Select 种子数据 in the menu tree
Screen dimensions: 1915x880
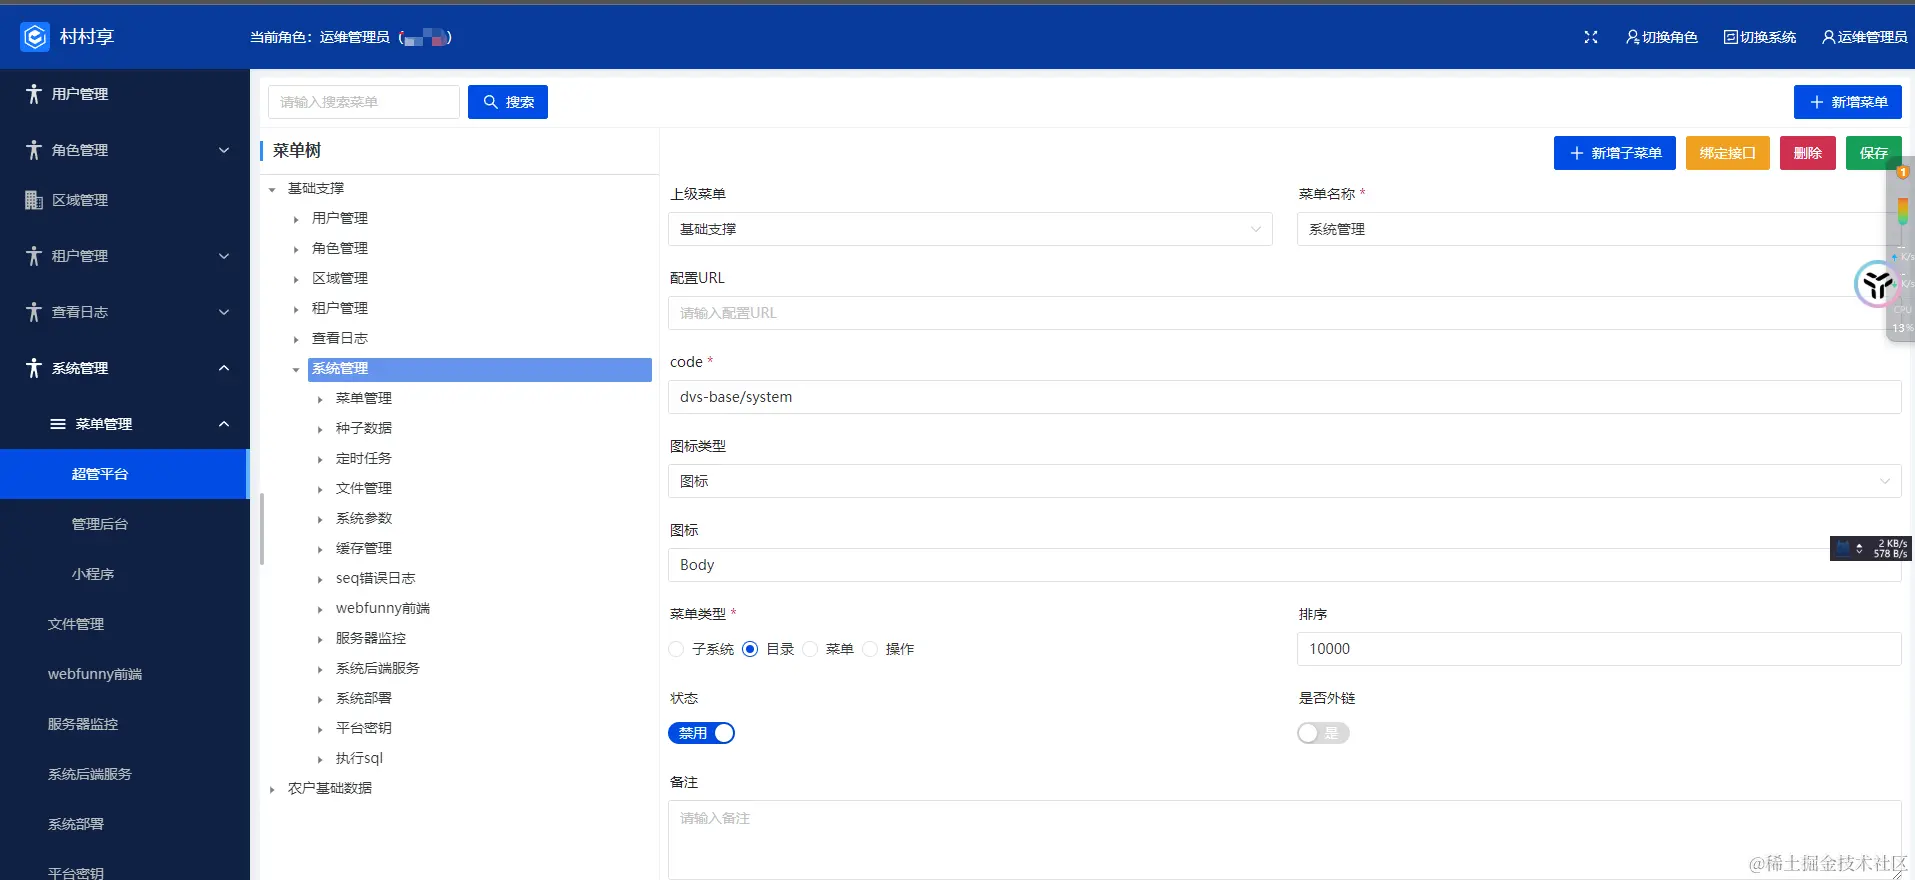[x=364, y=428]
